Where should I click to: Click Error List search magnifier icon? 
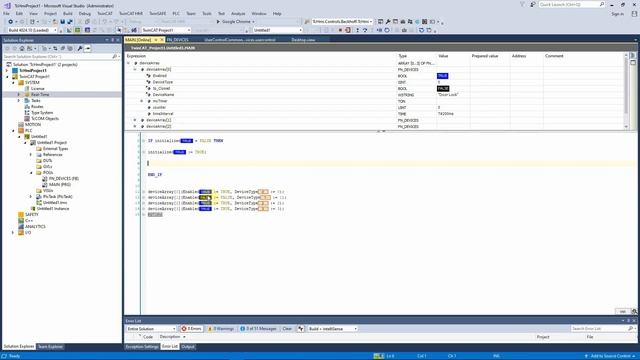click(630, 329)
